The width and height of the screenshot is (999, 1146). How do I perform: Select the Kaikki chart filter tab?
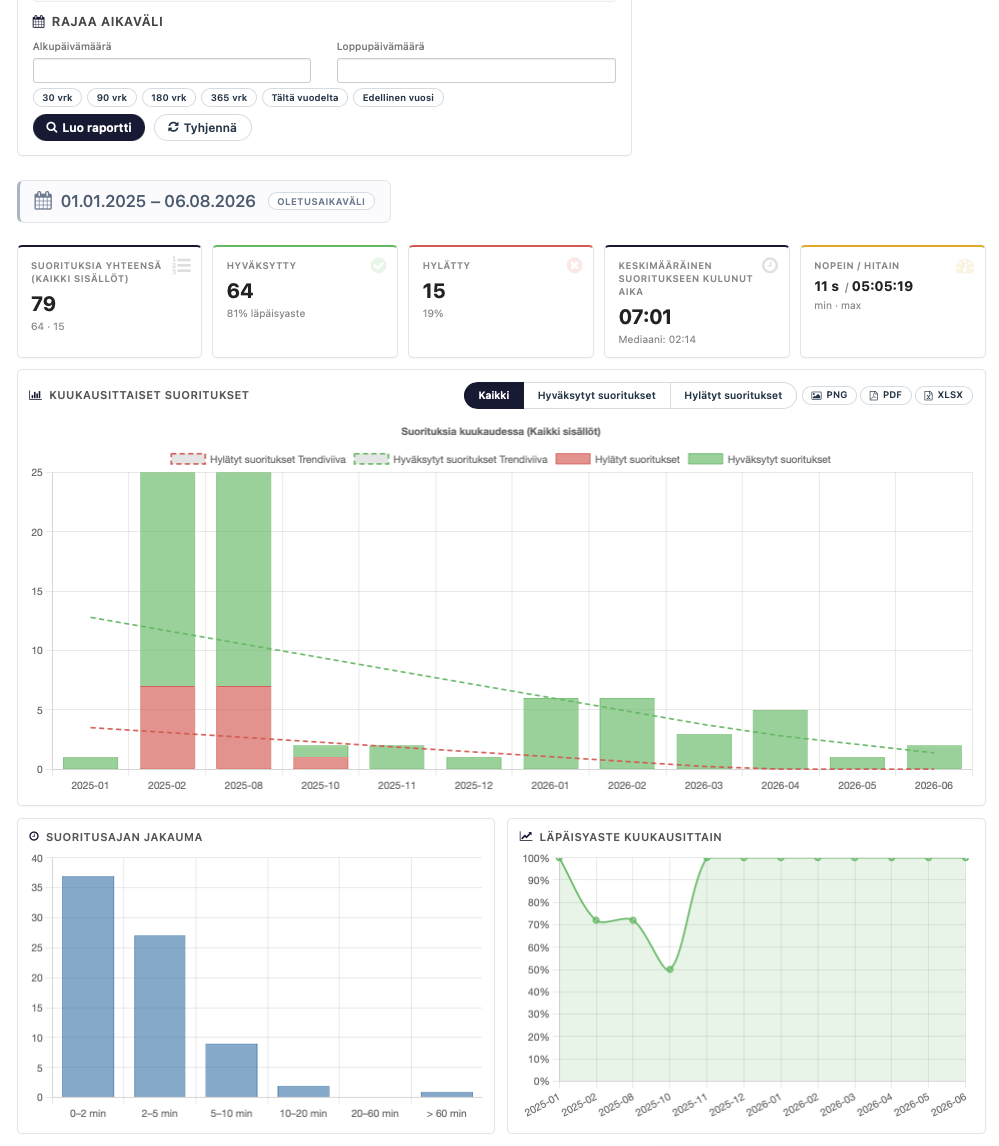(x=494, y=395)
